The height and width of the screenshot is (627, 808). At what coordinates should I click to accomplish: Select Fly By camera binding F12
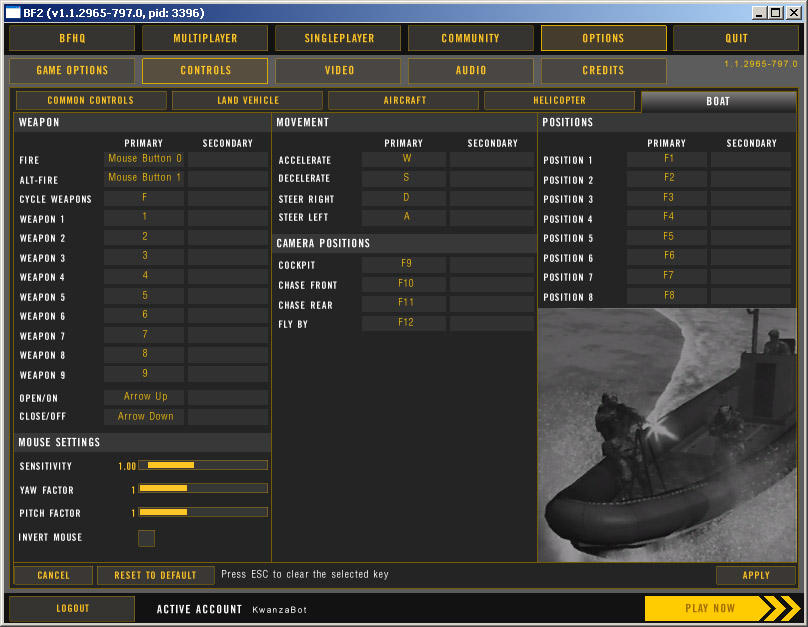coord(404,323)
